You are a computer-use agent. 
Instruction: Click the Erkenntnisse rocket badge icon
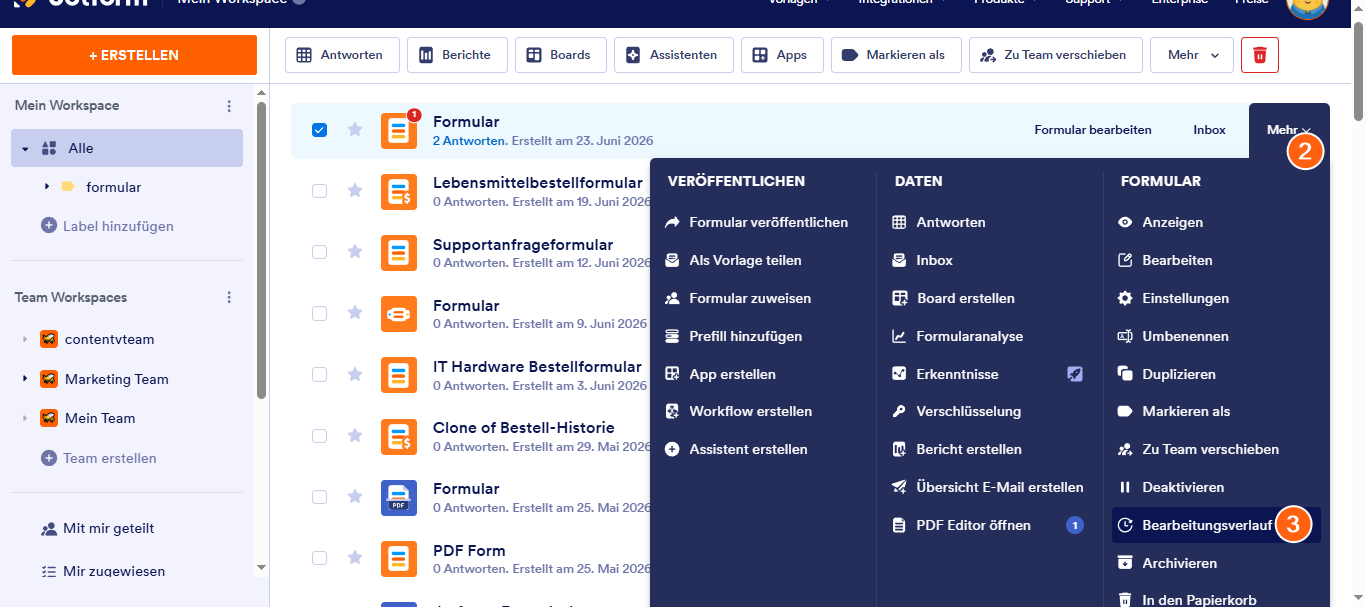coord(1075,374)
